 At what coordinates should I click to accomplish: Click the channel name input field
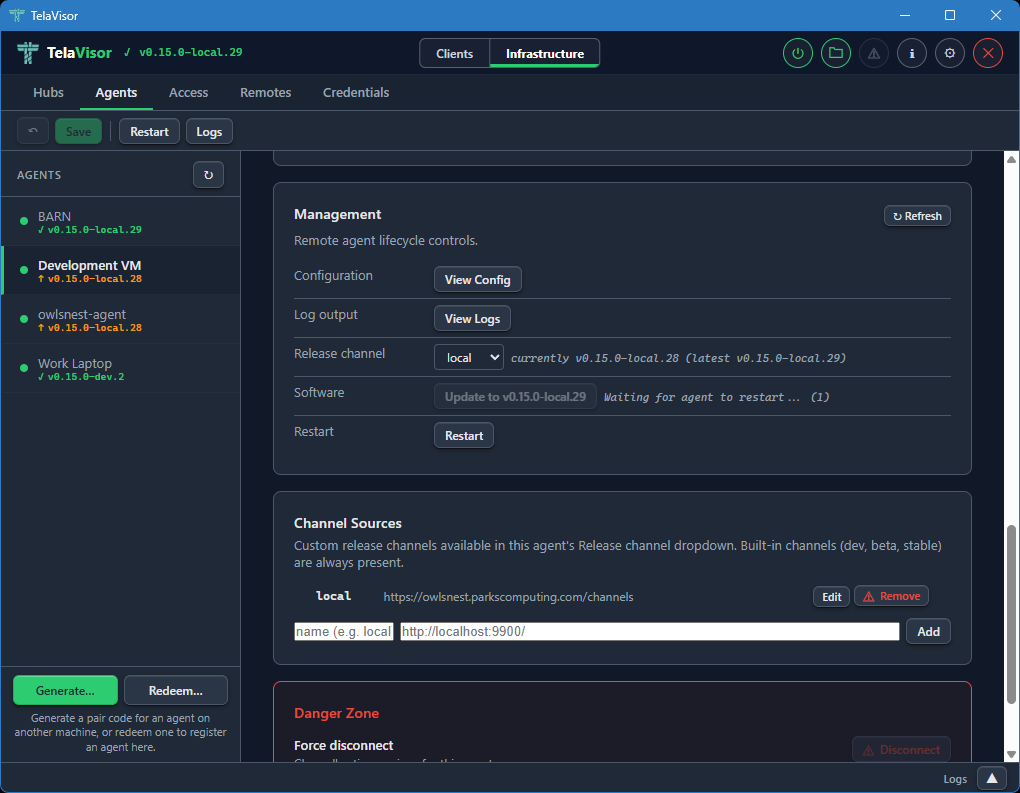coord(343,632)
